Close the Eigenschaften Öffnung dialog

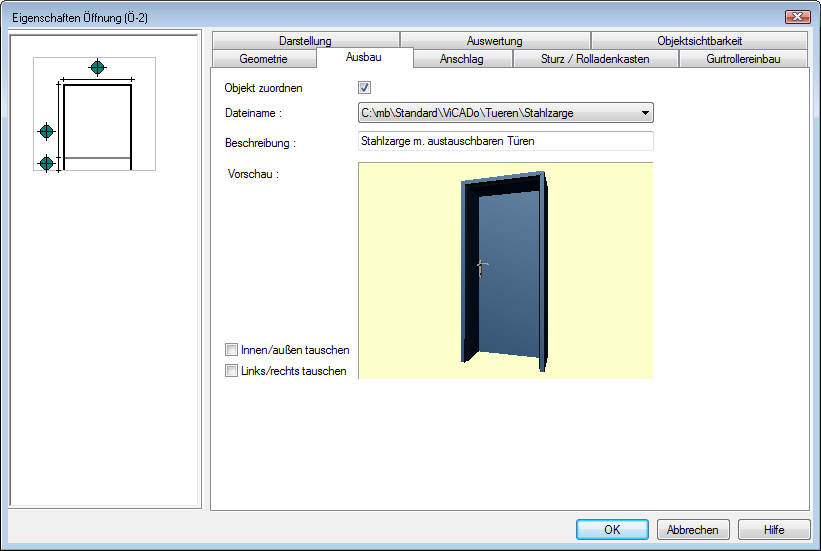pos(797,17)
